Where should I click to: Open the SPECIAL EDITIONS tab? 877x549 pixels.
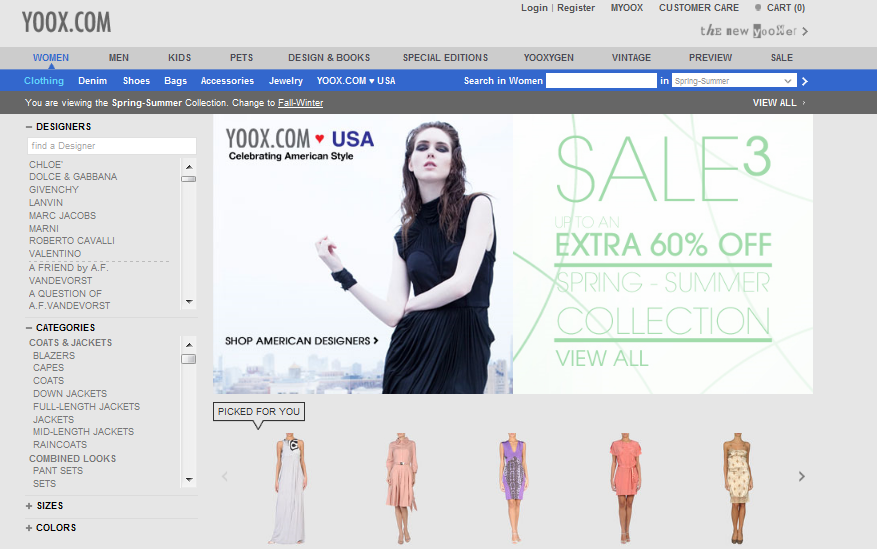pyautogui.click(x=445, y=58)
